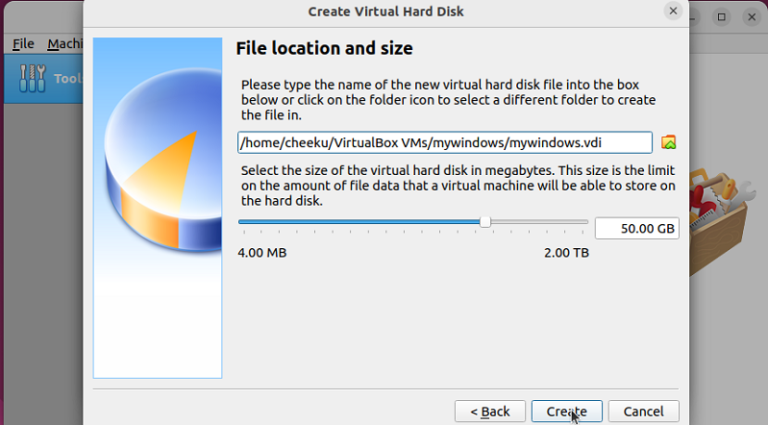Cancel the hard disk creation
Image resolution: width=768 pixels, height=425 pixels.
point(643,411)
